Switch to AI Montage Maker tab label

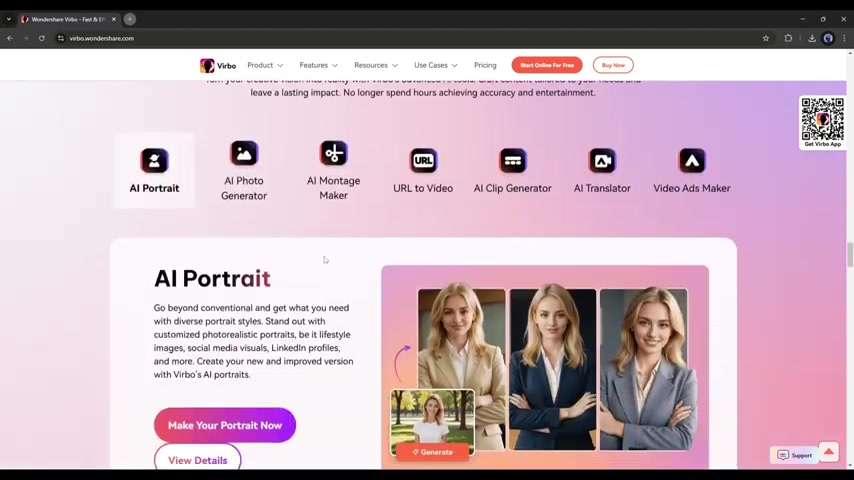point(333,188)
